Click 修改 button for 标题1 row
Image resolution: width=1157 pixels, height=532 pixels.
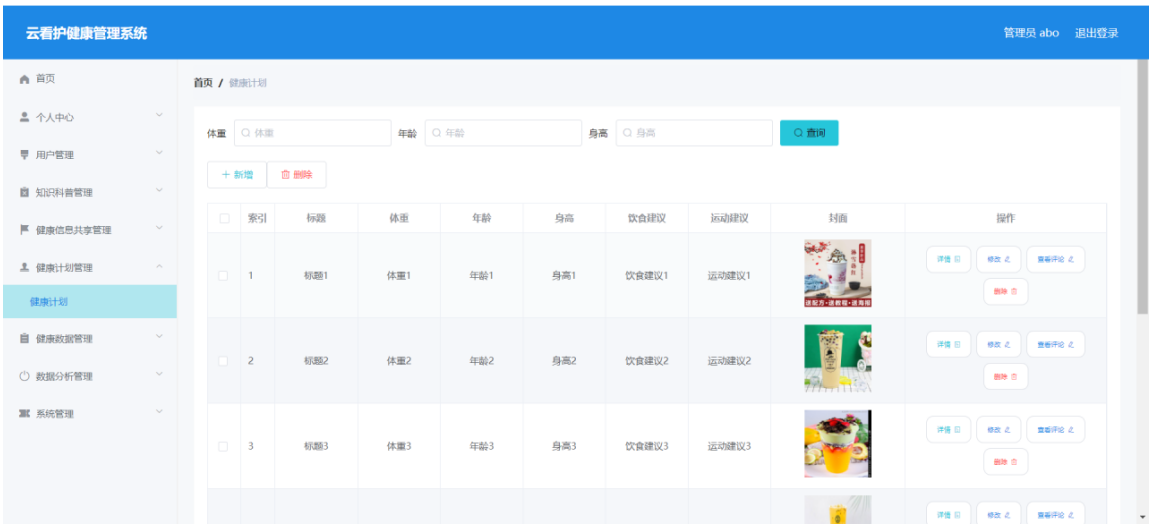tap(998, 260)
